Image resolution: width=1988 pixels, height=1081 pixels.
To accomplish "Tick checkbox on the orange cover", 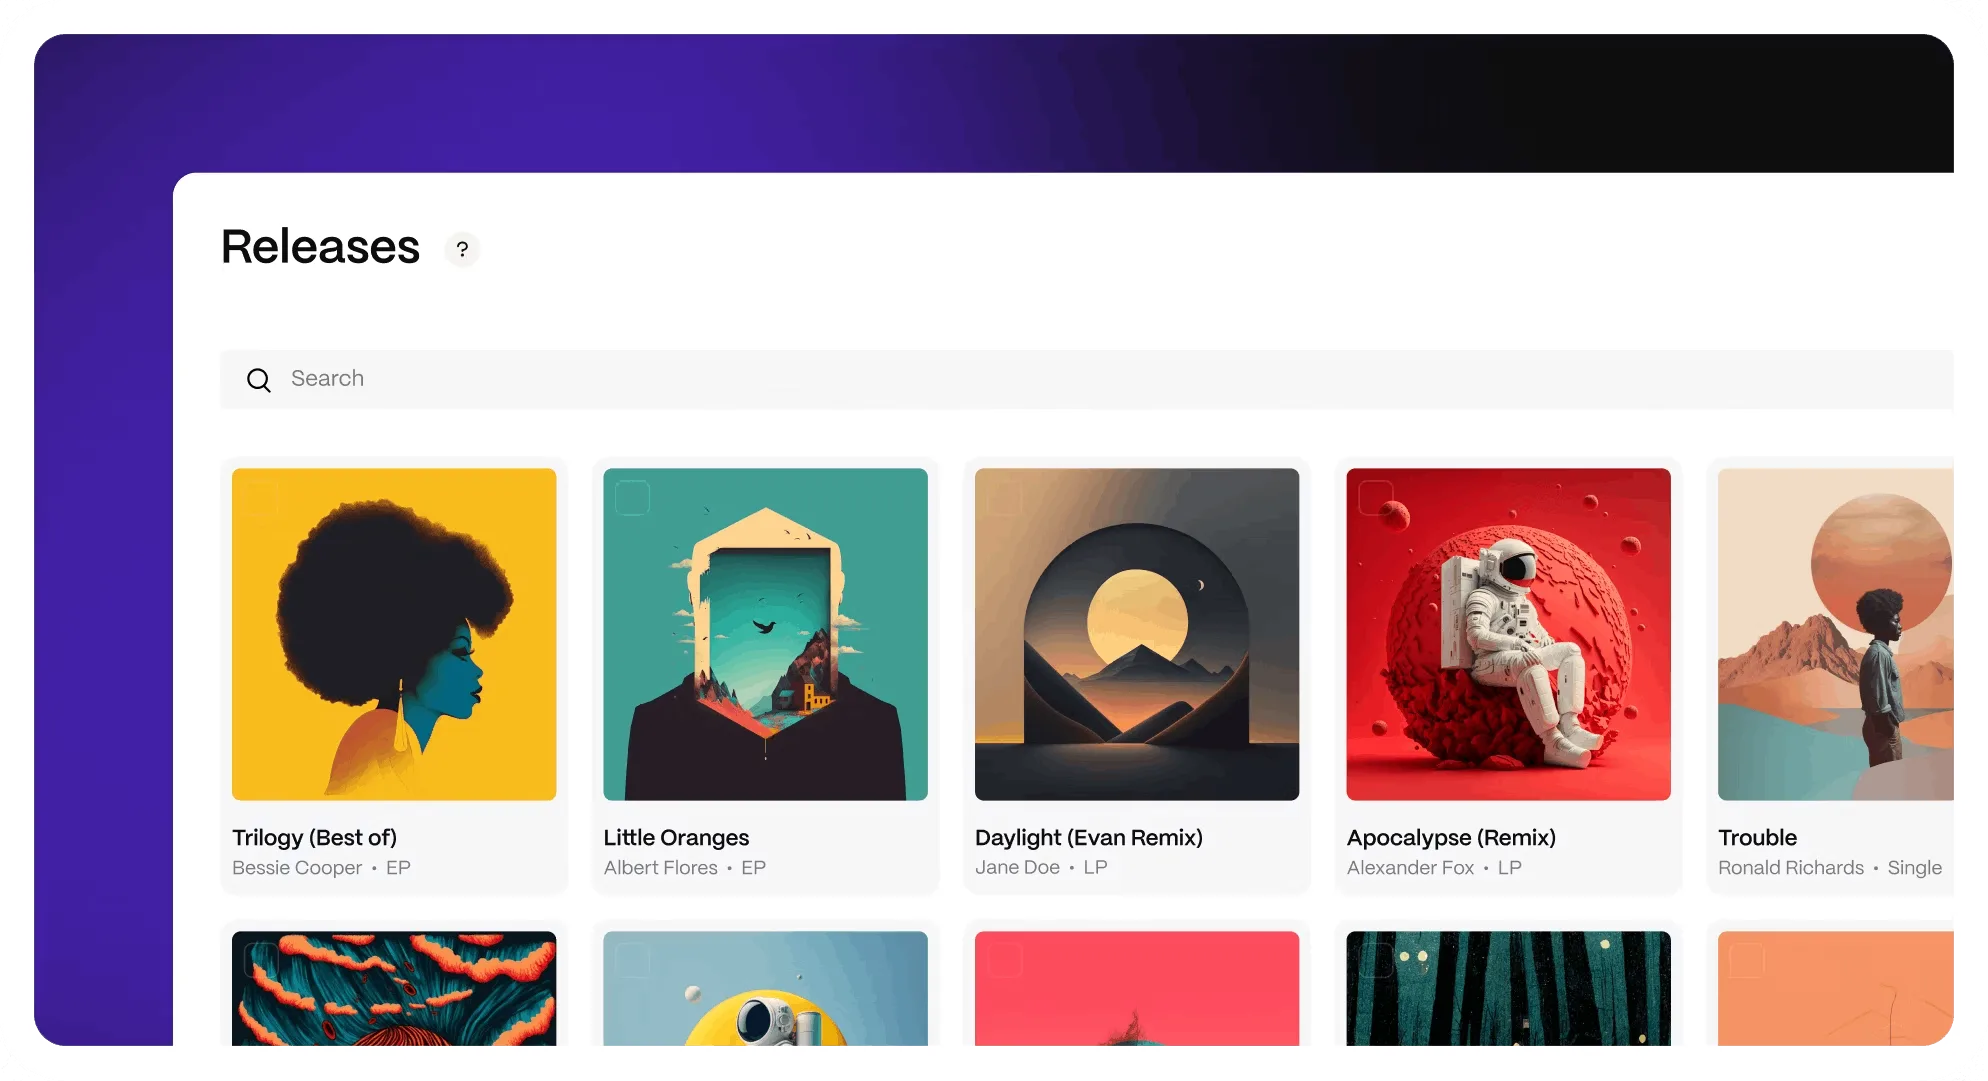I will click(x=1747, y=961).
